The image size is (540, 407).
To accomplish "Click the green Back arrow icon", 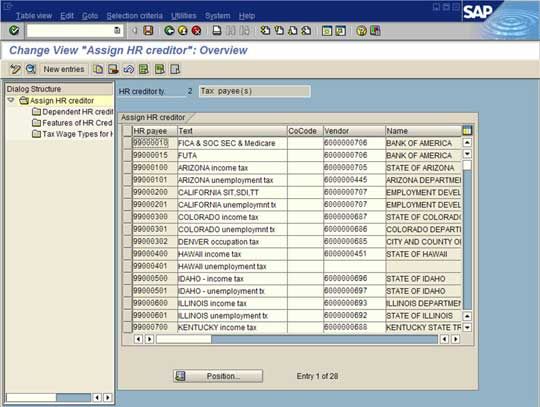I will point(169,31).
